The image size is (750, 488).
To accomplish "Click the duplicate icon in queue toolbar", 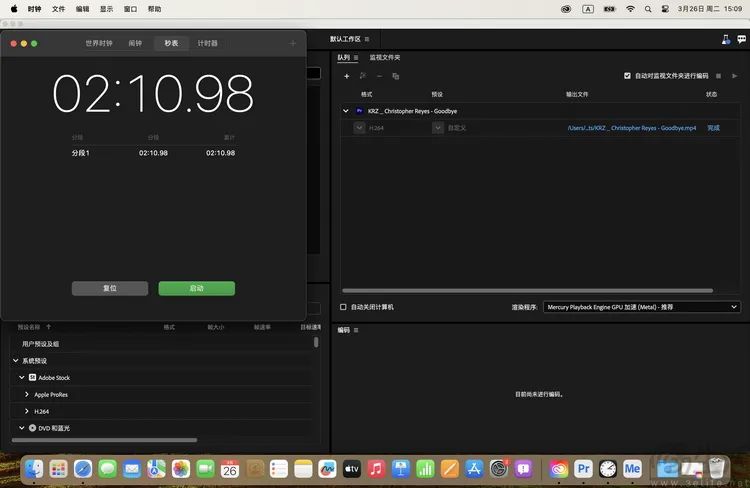I will tap(395, 76).
